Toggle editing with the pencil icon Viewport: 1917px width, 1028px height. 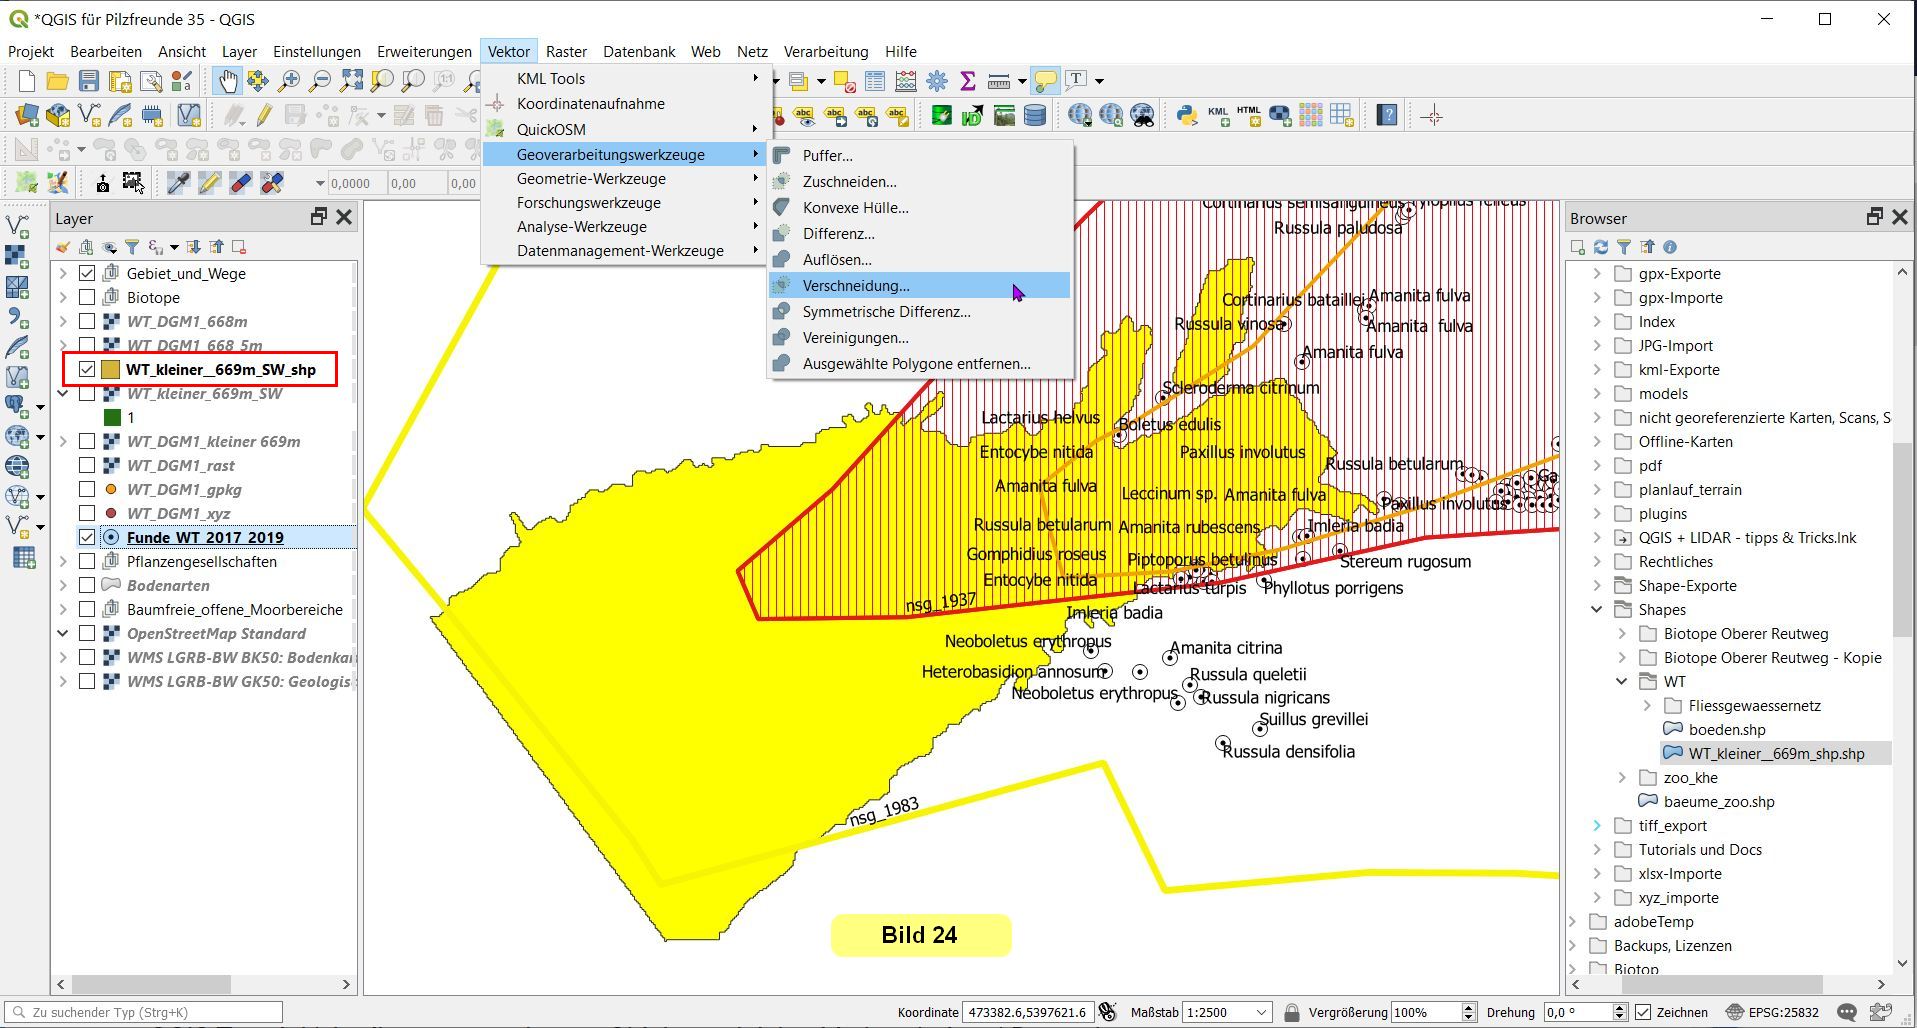pos(264,116)
